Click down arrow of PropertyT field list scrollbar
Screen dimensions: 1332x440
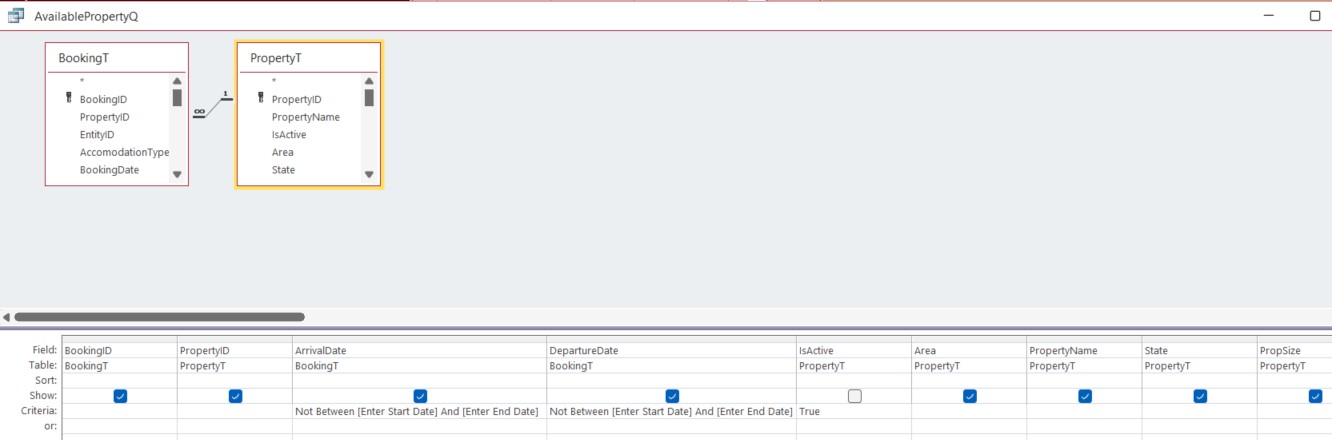coord(369,174)
